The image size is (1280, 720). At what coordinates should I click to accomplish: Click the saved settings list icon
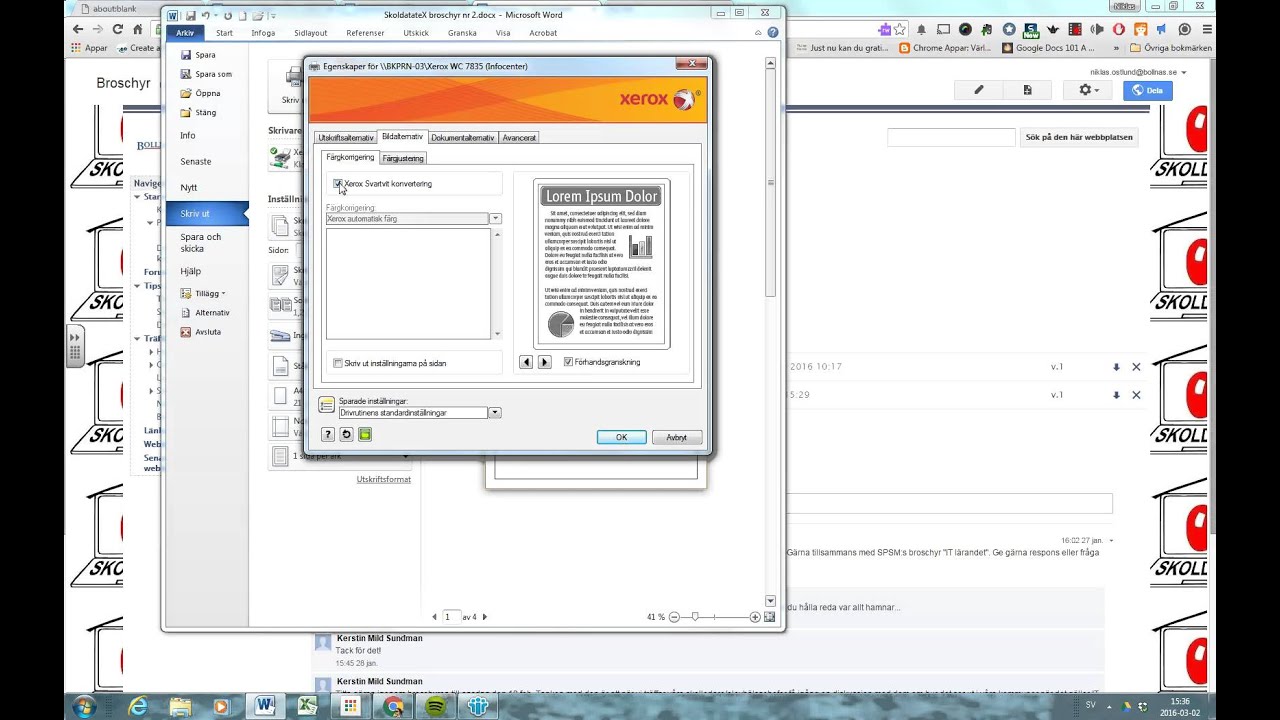click(326, 404)
